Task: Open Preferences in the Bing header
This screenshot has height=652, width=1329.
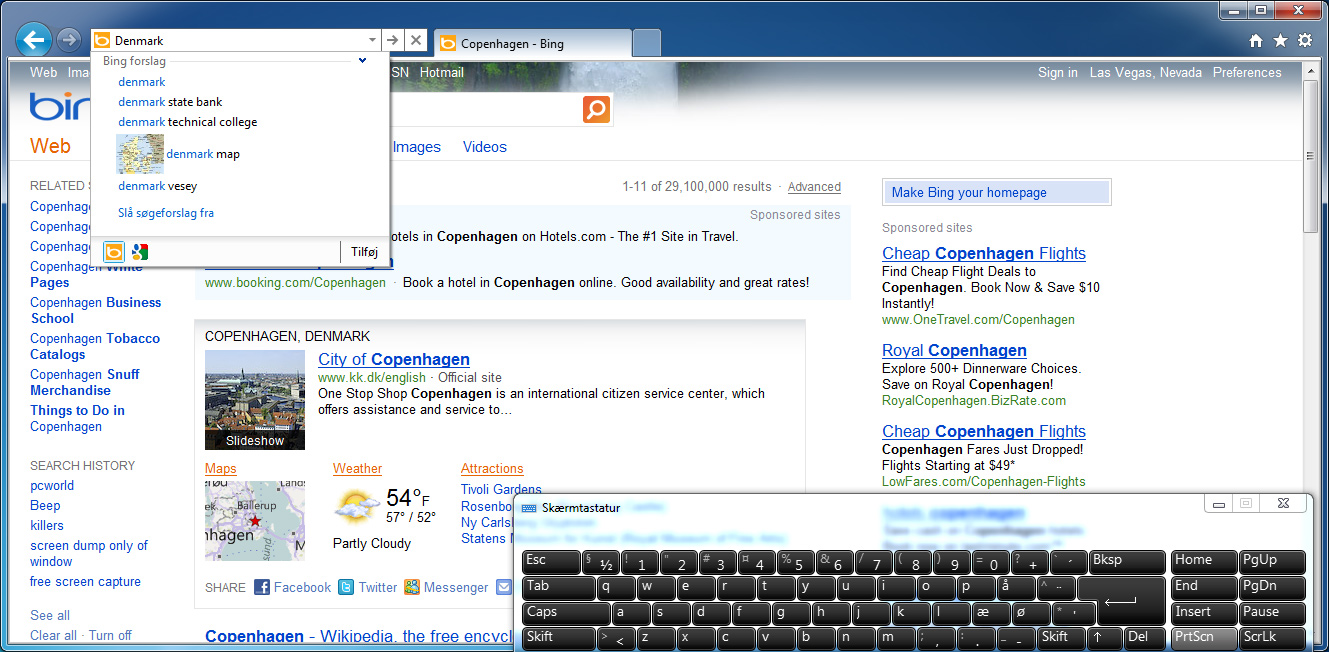Action: pyautogui.click(x=1247, y=72)
